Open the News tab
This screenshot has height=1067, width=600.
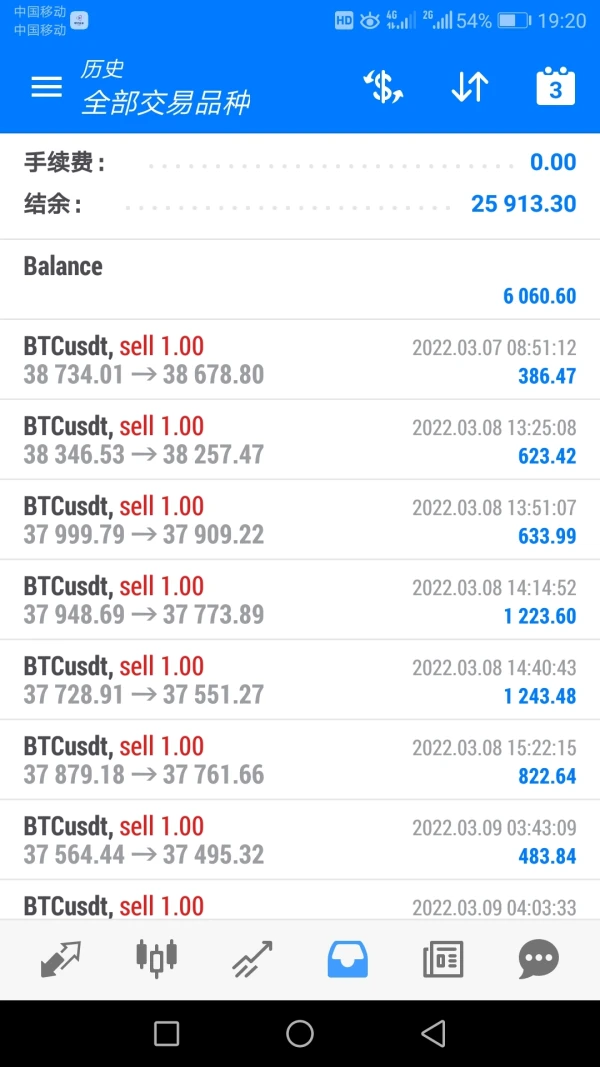tap(443, 959)
